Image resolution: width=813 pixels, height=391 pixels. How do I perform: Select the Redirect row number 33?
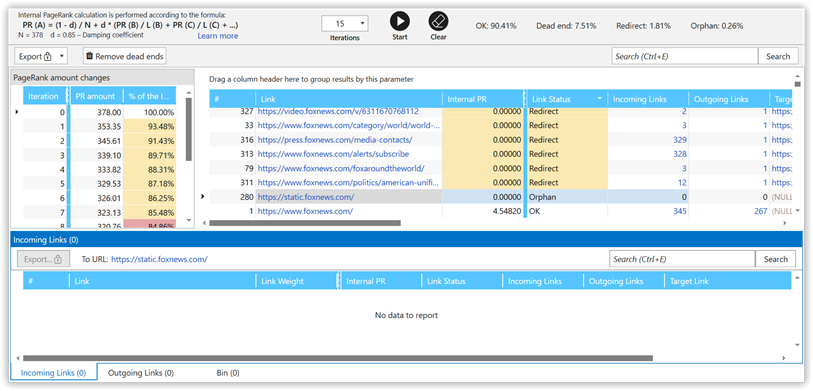pyautogui.click(x=502, y=125)
